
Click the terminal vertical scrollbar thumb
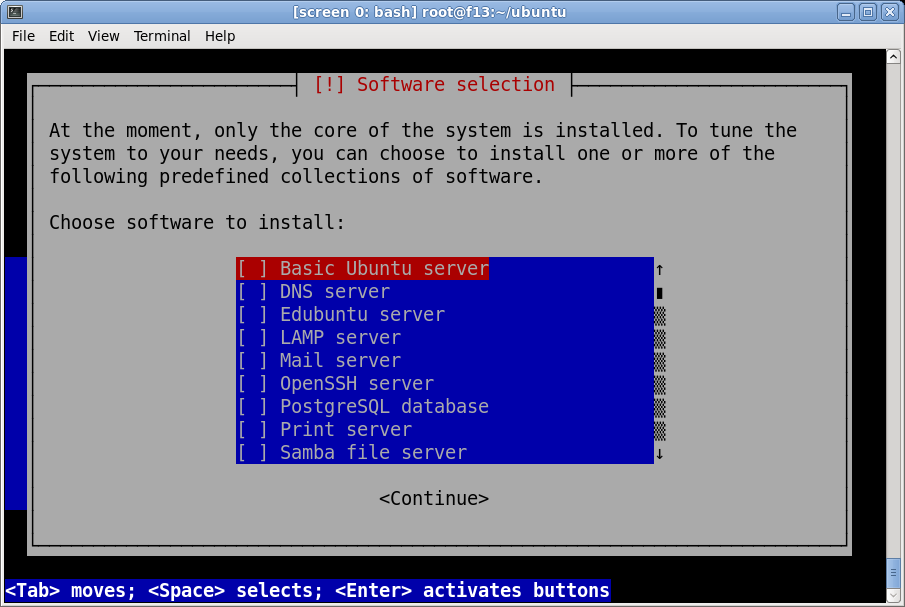click(x=893, y=573)
